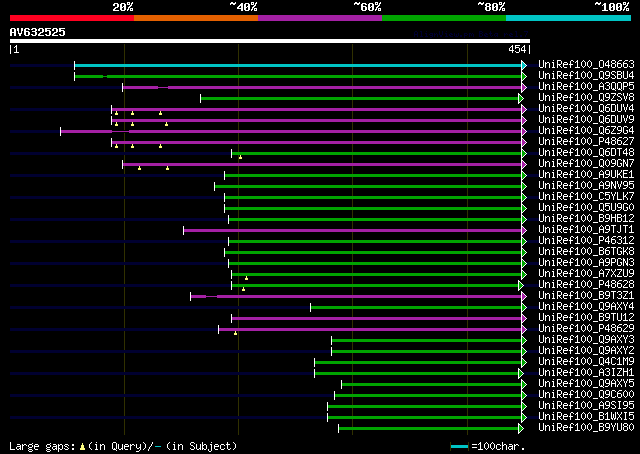Click the UniRef100_Q9C600 label
The image size is (640, 454).
[586, 395]
